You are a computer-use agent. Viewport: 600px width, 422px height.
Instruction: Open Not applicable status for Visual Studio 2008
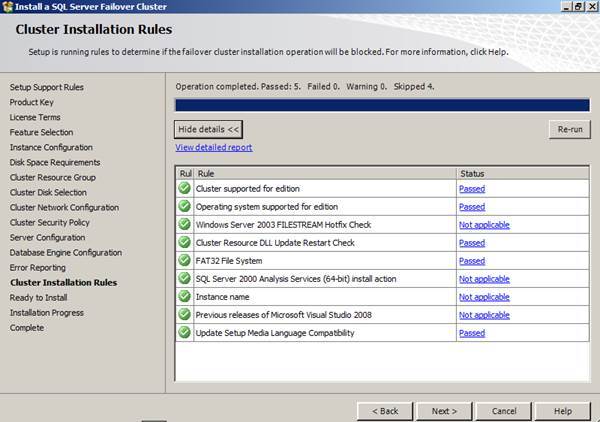pos(484,315)
